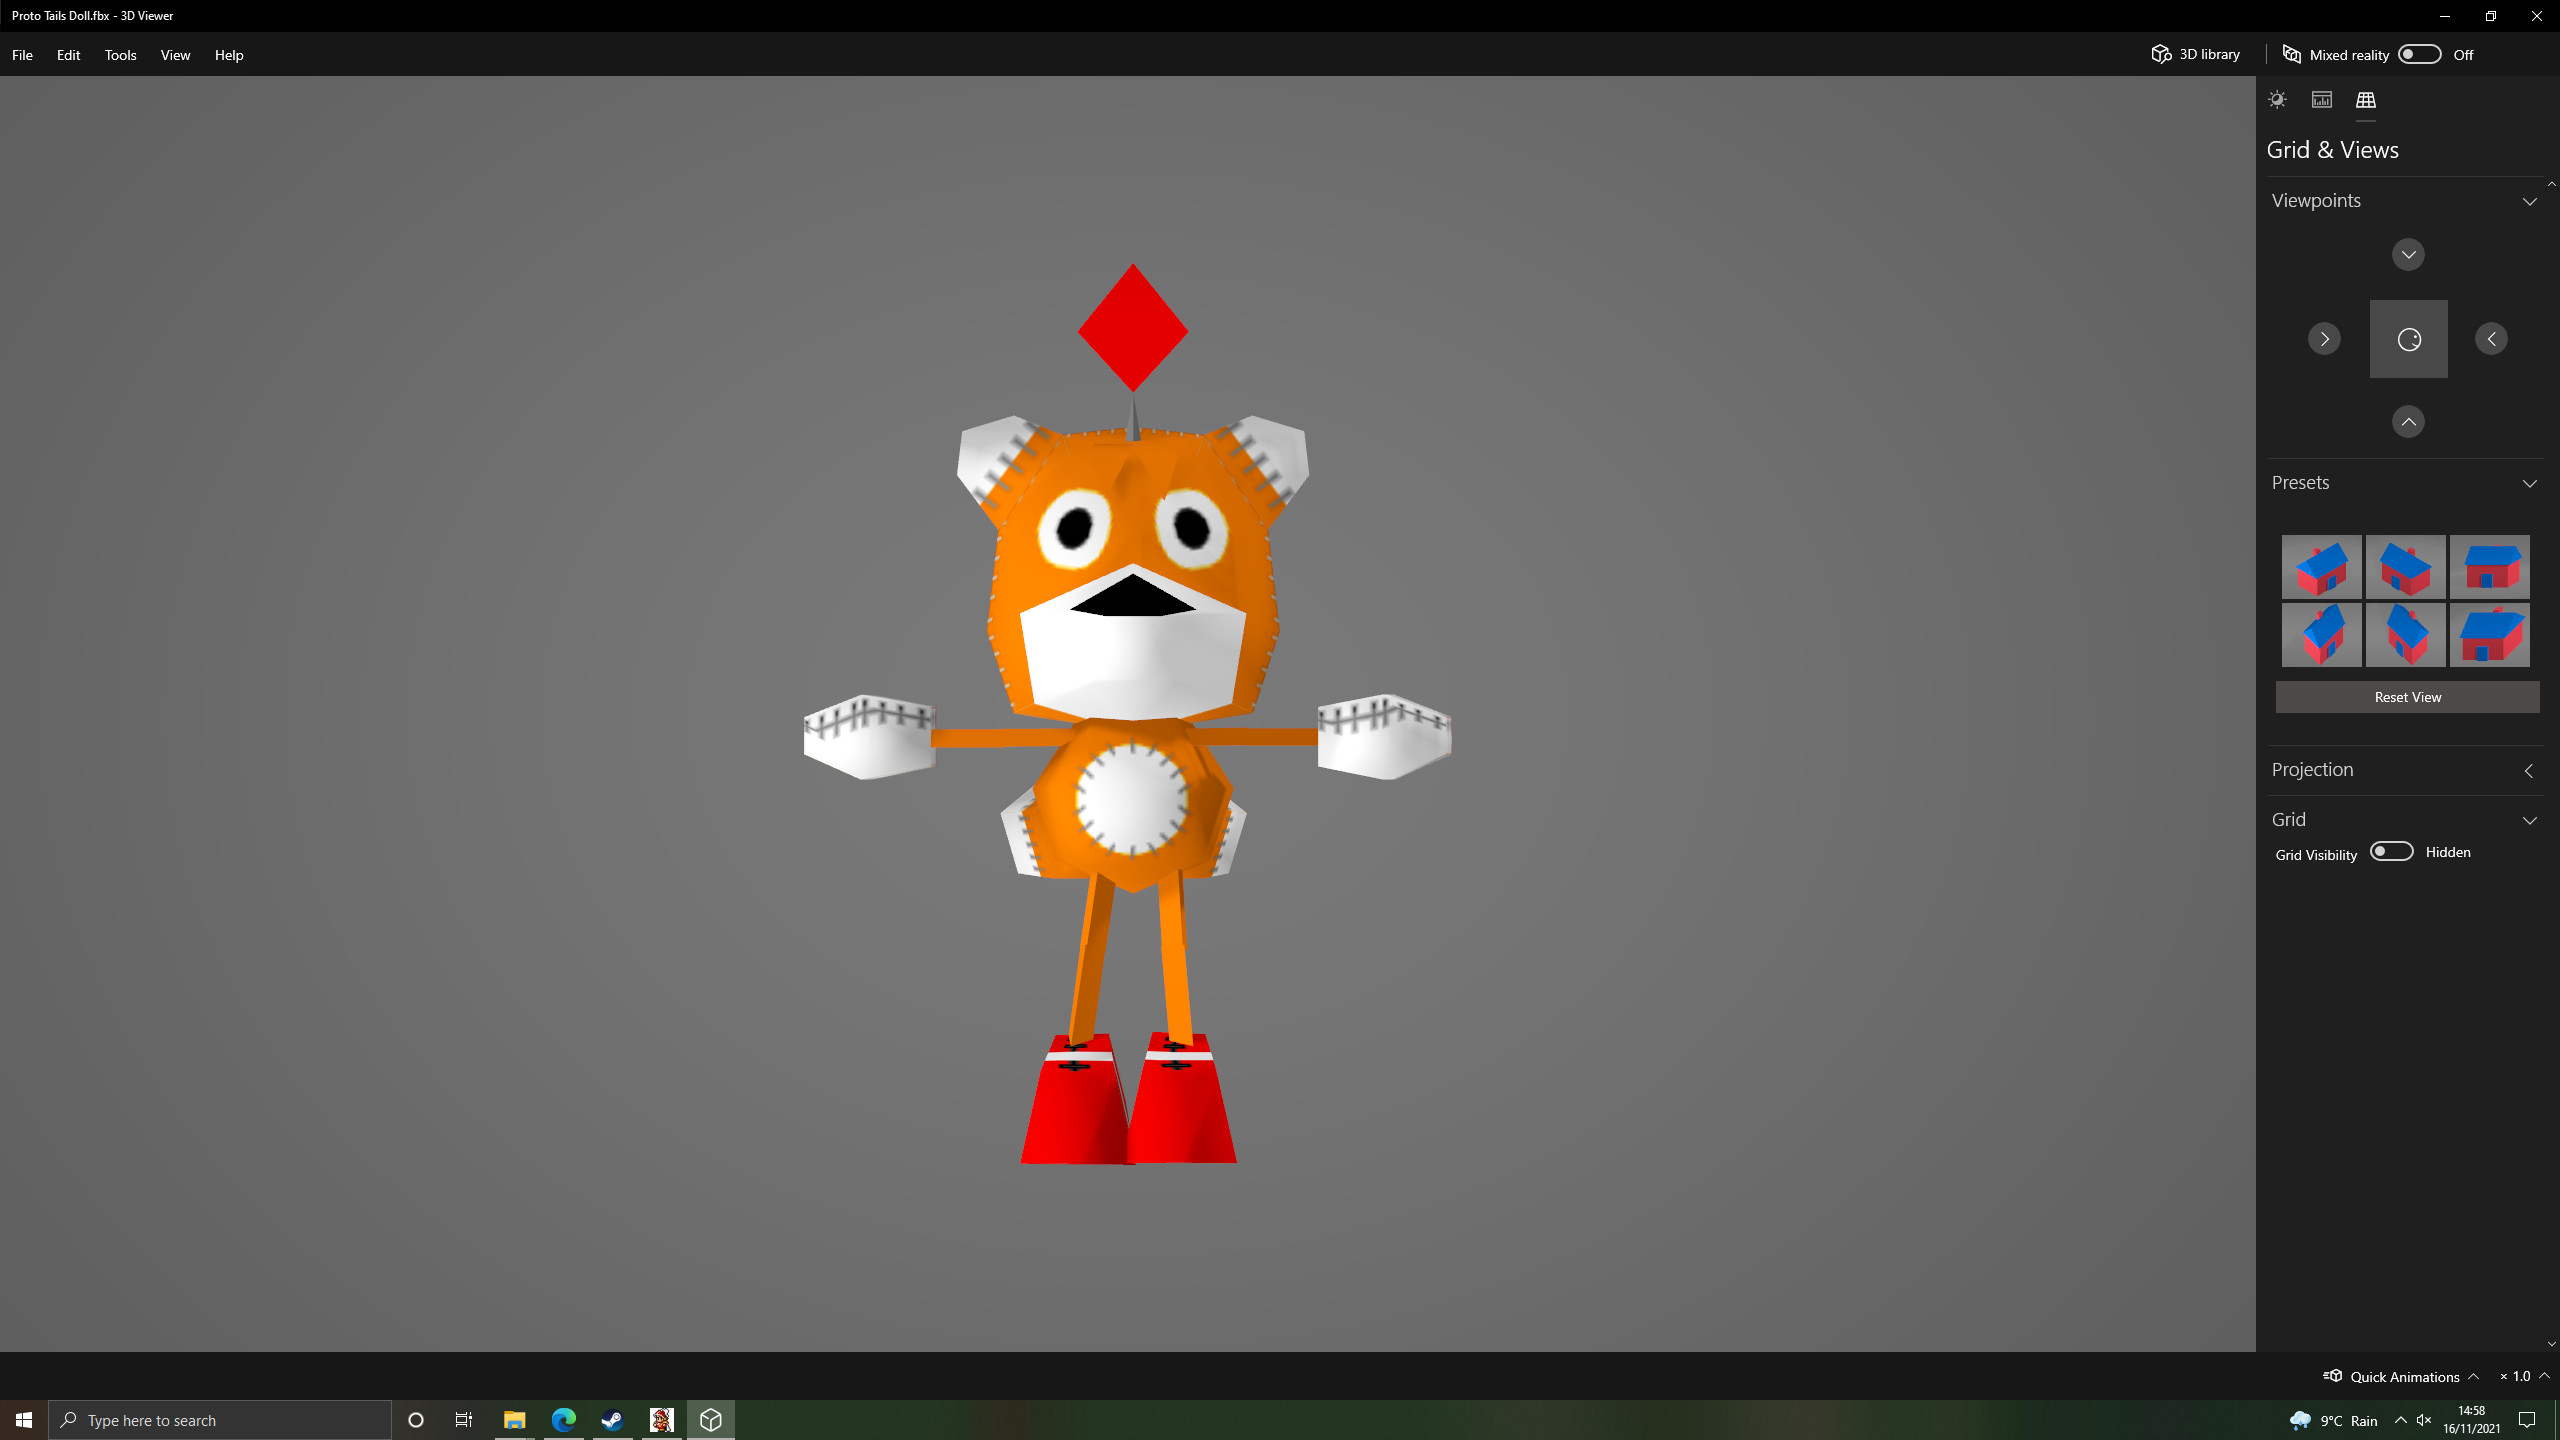Screen dimensions: 2560x1440
Task: Click the 3D Viewer taskbar icon
Action: pos(711,1420)
